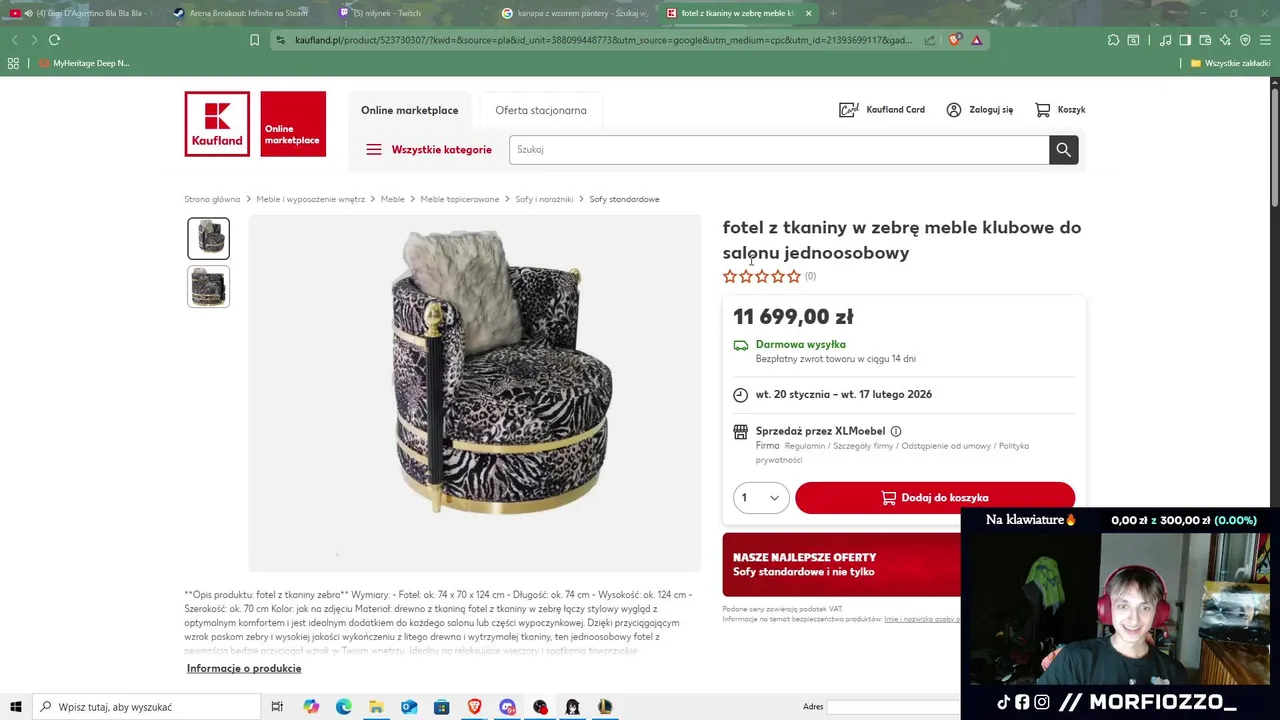
Task: Click the Kaufland logo
Action: tap(217, 124)
